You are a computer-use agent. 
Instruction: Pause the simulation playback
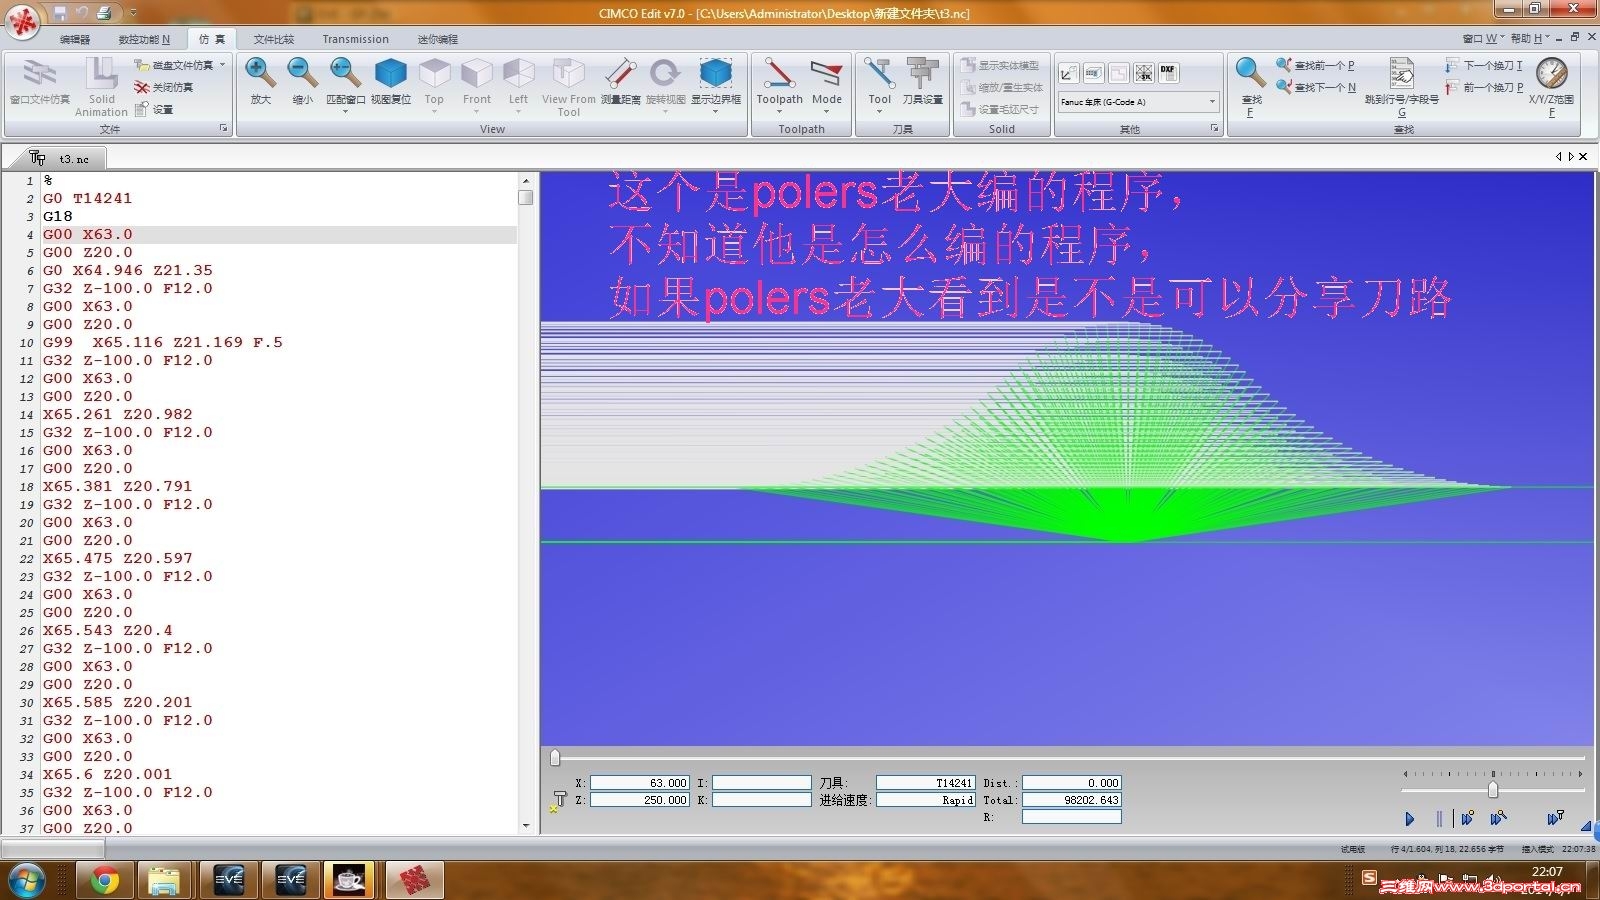(x=1439, y=819)
